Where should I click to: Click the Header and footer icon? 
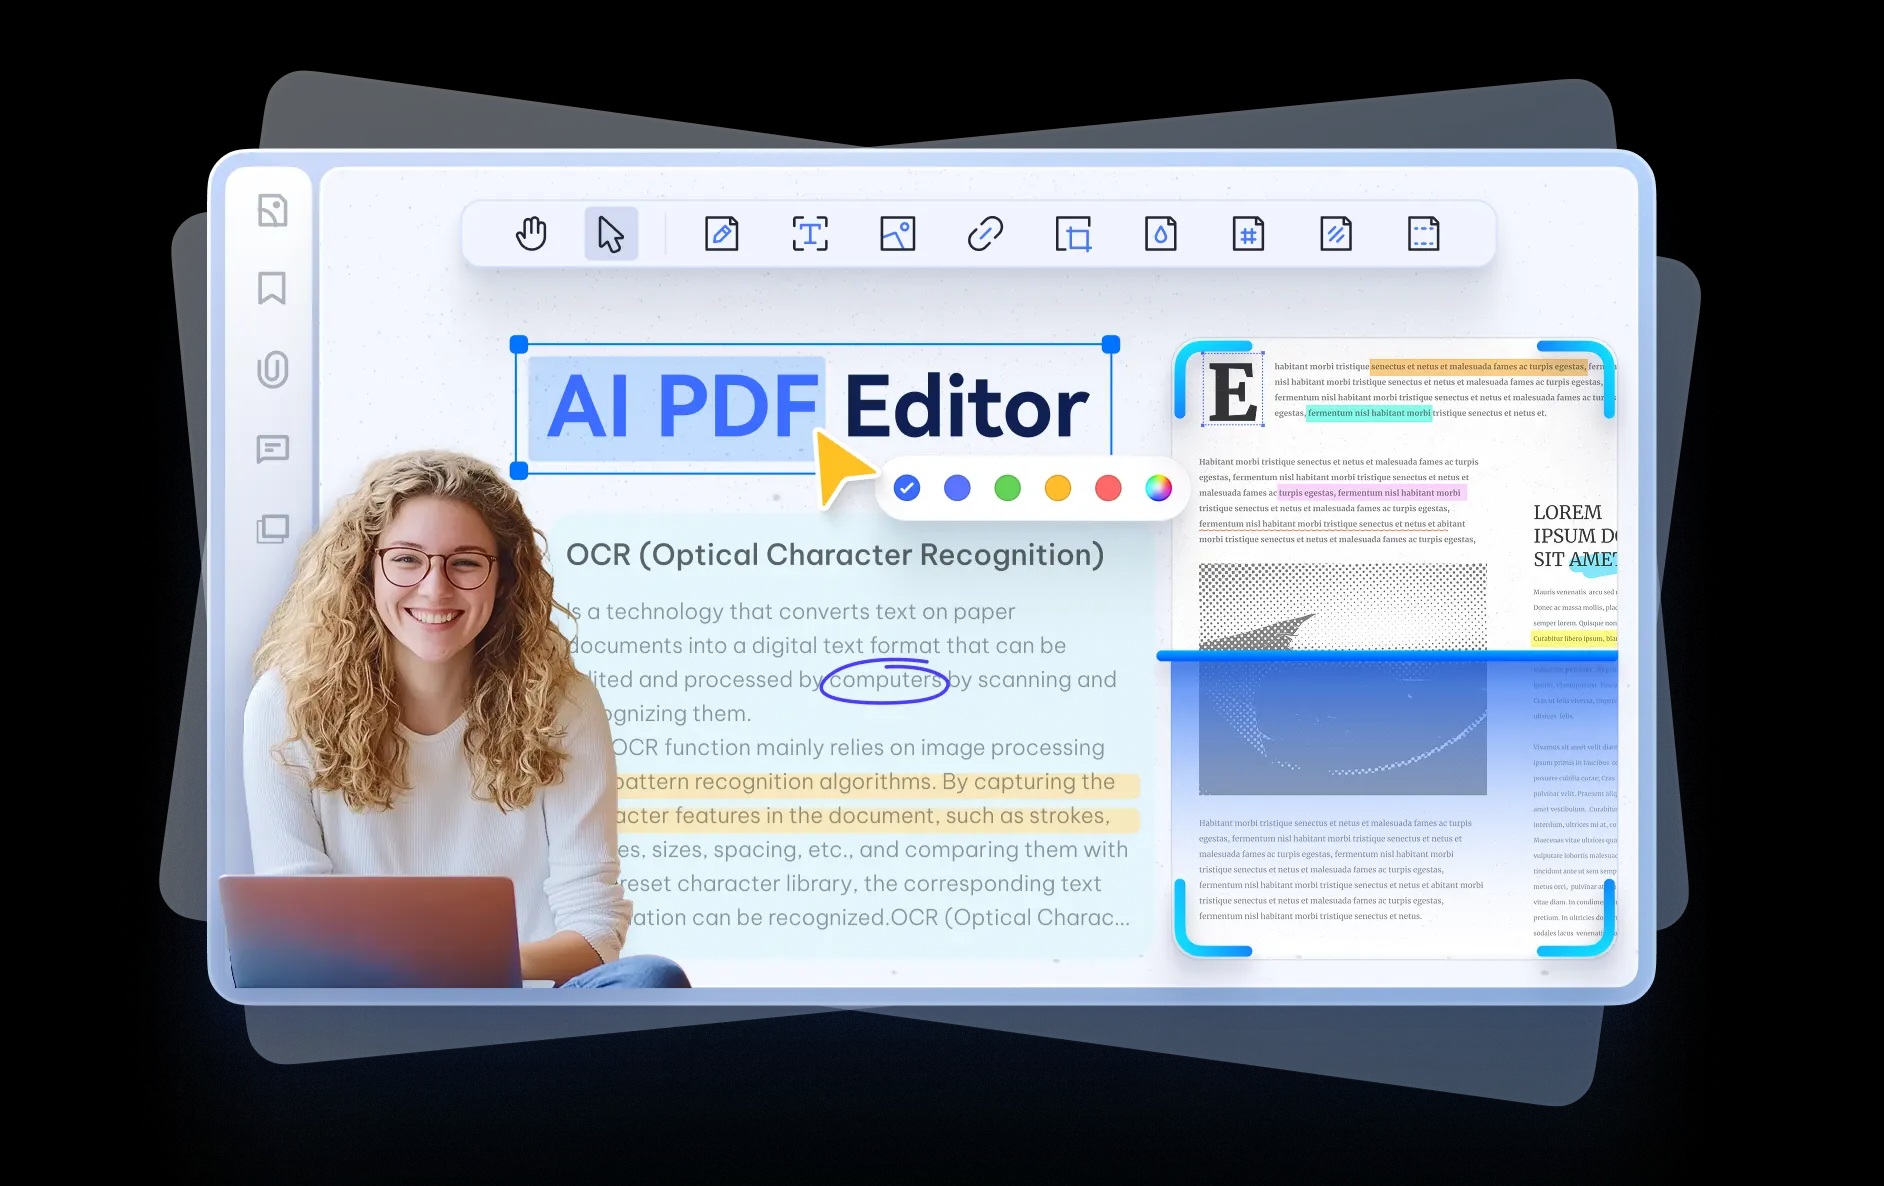(x=1423, y=234)
